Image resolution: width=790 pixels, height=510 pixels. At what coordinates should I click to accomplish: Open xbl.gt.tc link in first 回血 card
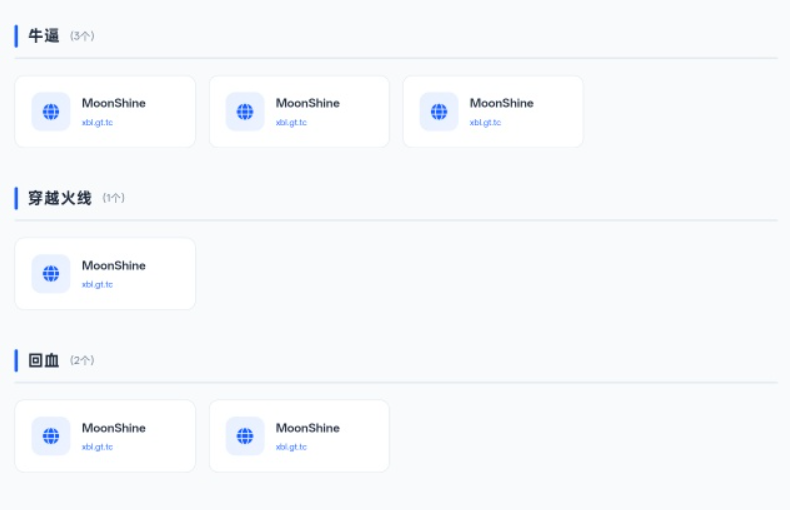(x=97, y=447)
